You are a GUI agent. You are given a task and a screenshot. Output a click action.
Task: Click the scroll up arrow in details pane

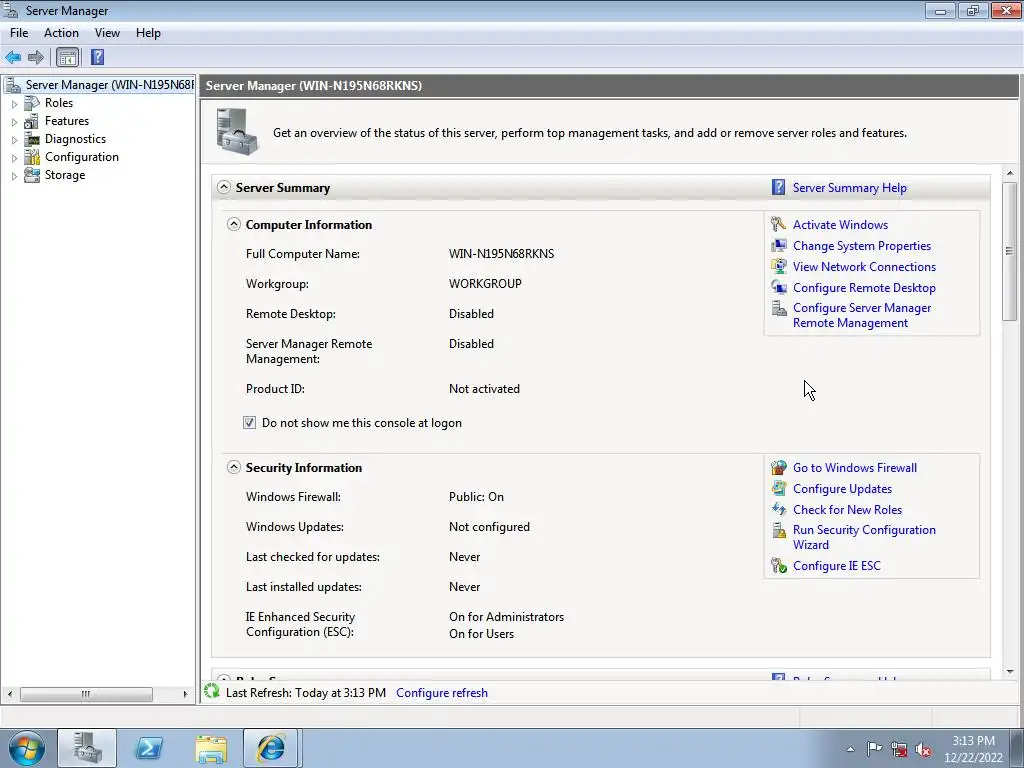(x=1010, y=173)
